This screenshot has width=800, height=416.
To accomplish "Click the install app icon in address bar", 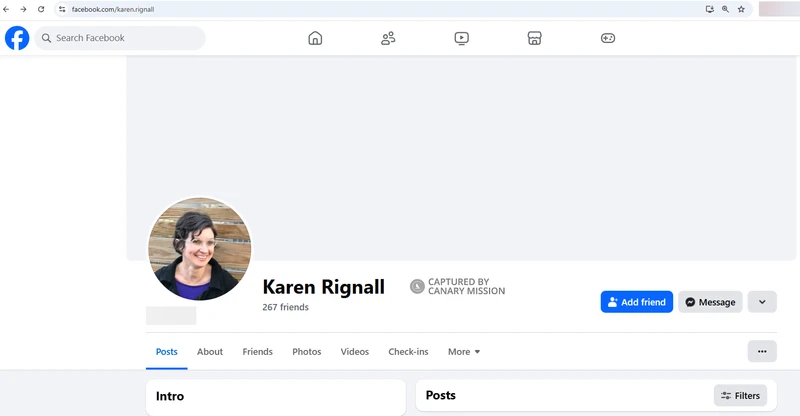I will coord(709,9).
